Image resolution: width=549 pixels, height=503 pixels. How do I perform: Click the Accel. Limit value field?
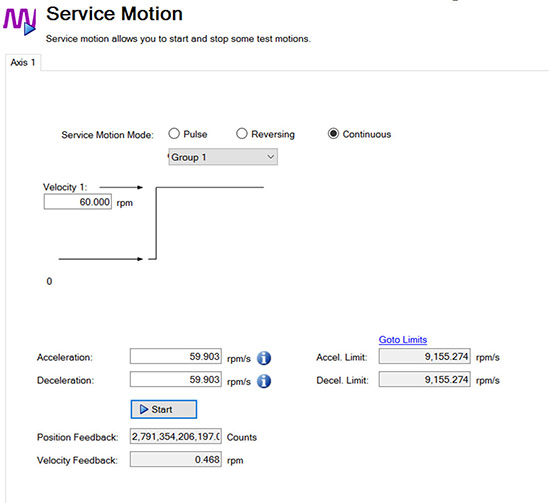point(425,356)
